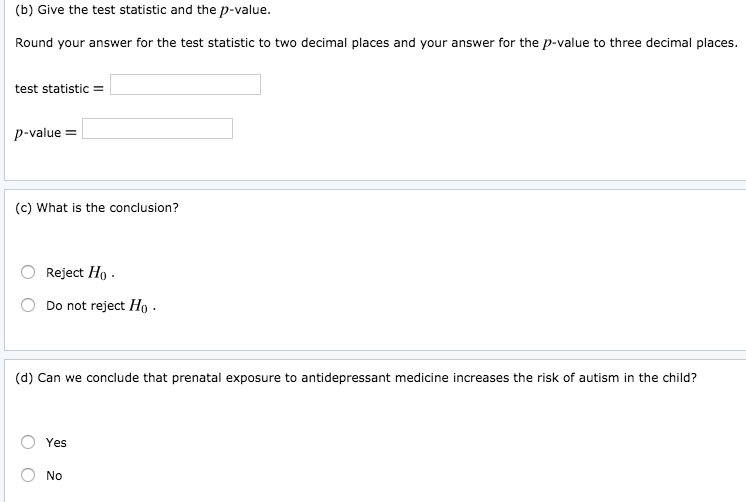This screenshot has width=746, height=502.
Task: Click the 'No' answer label
Action: [x=54, y=476]
